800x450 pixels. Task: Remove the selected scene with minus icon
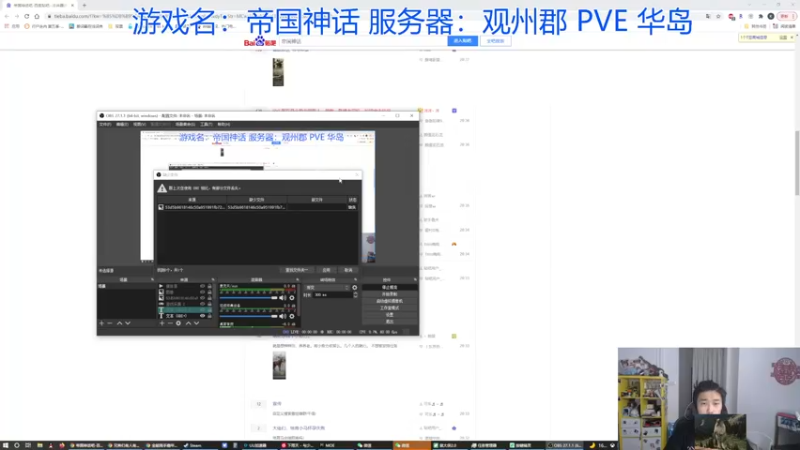pyautogui.click(x=110, y=323)
